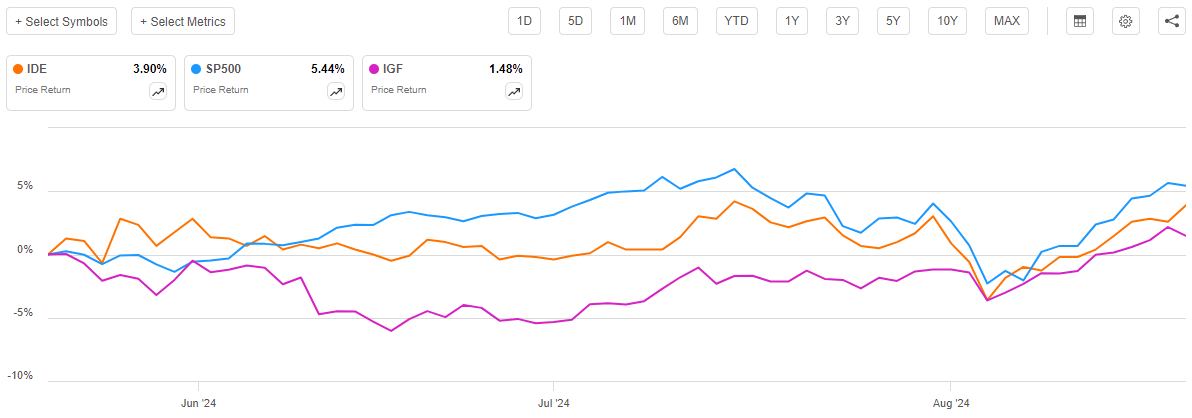Click the SP500 trend chart icon
Image resolution: width=1192 pixels, height=418 pixels.
point(336,92)
